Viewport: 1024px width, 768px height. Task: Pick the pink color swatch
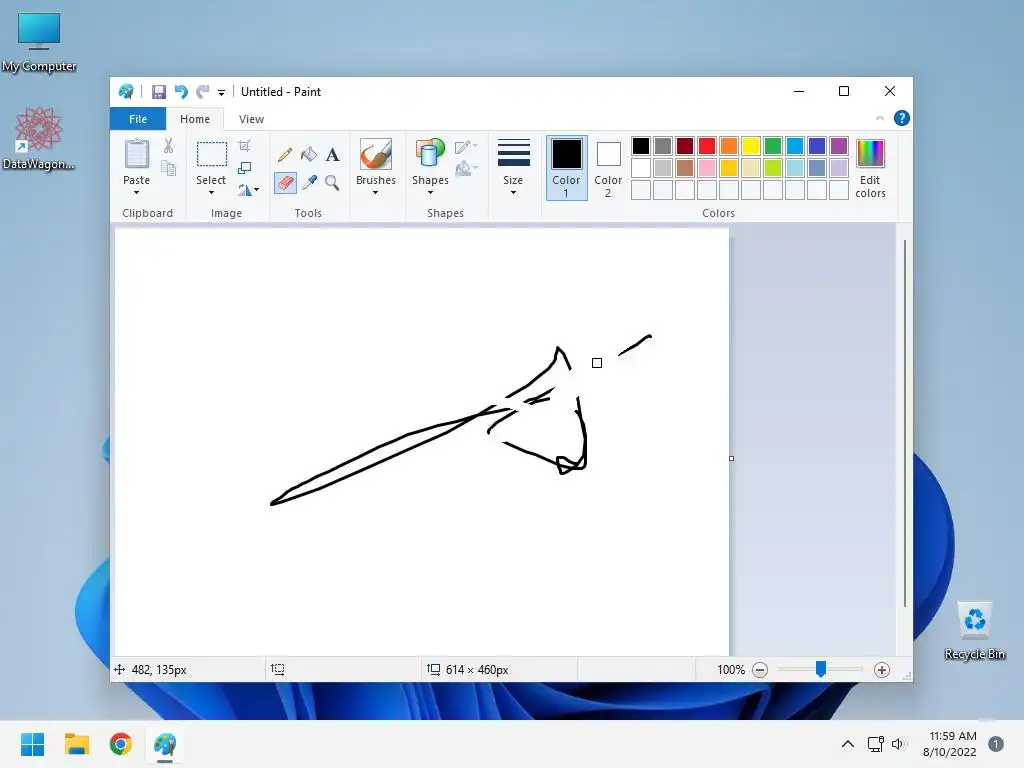click(707, 168)
